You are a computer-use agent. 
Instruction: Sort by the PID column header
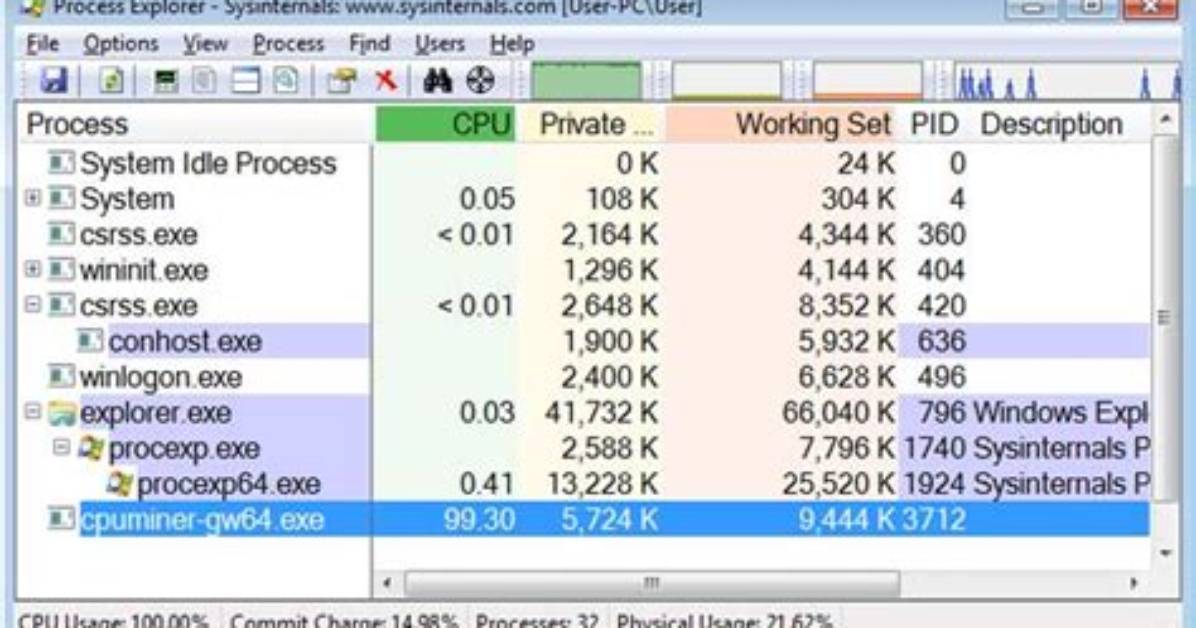934,124
